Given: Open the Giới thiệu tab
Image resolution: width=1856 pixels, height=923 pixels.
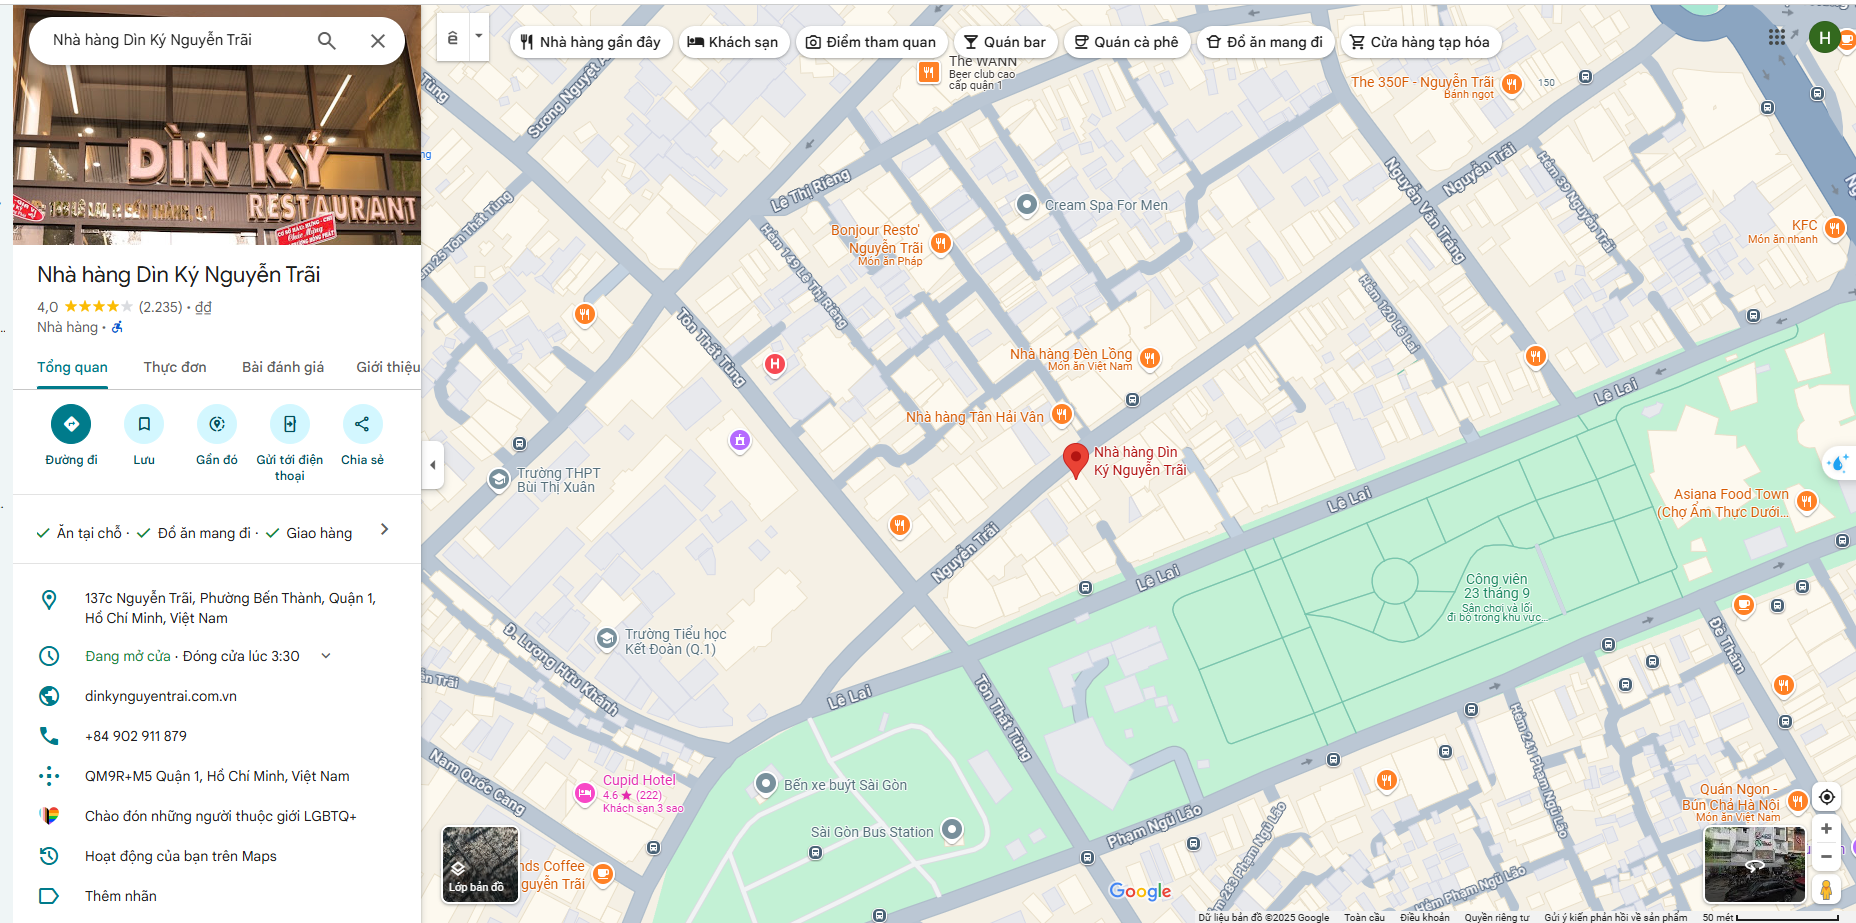Looking at the screenshot, I should click(388, 367).
